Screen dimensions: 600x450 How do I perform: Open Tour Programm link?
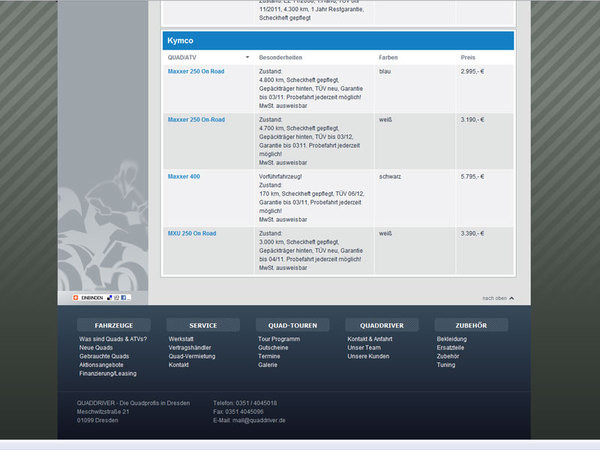279,339
